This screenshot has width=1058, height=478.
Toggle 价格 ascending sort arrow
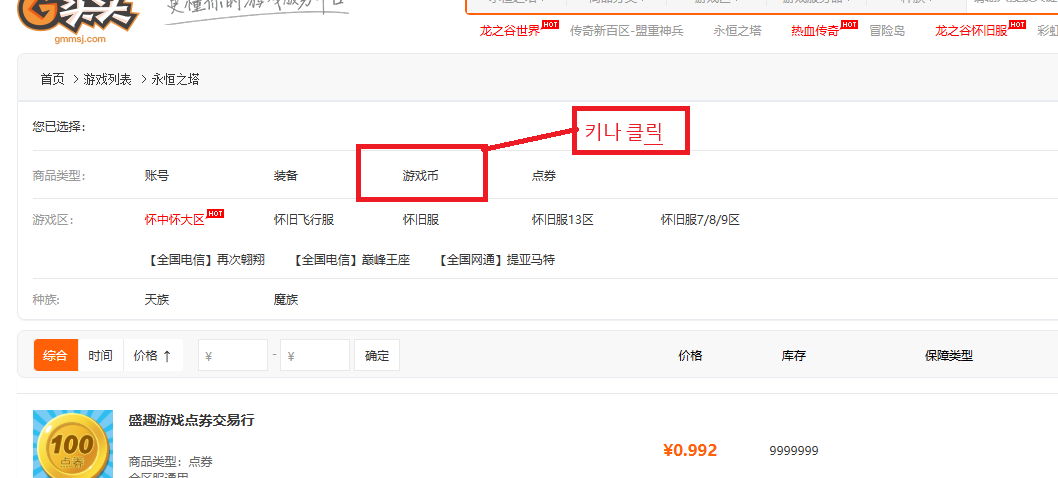click(x=153, y=355)
